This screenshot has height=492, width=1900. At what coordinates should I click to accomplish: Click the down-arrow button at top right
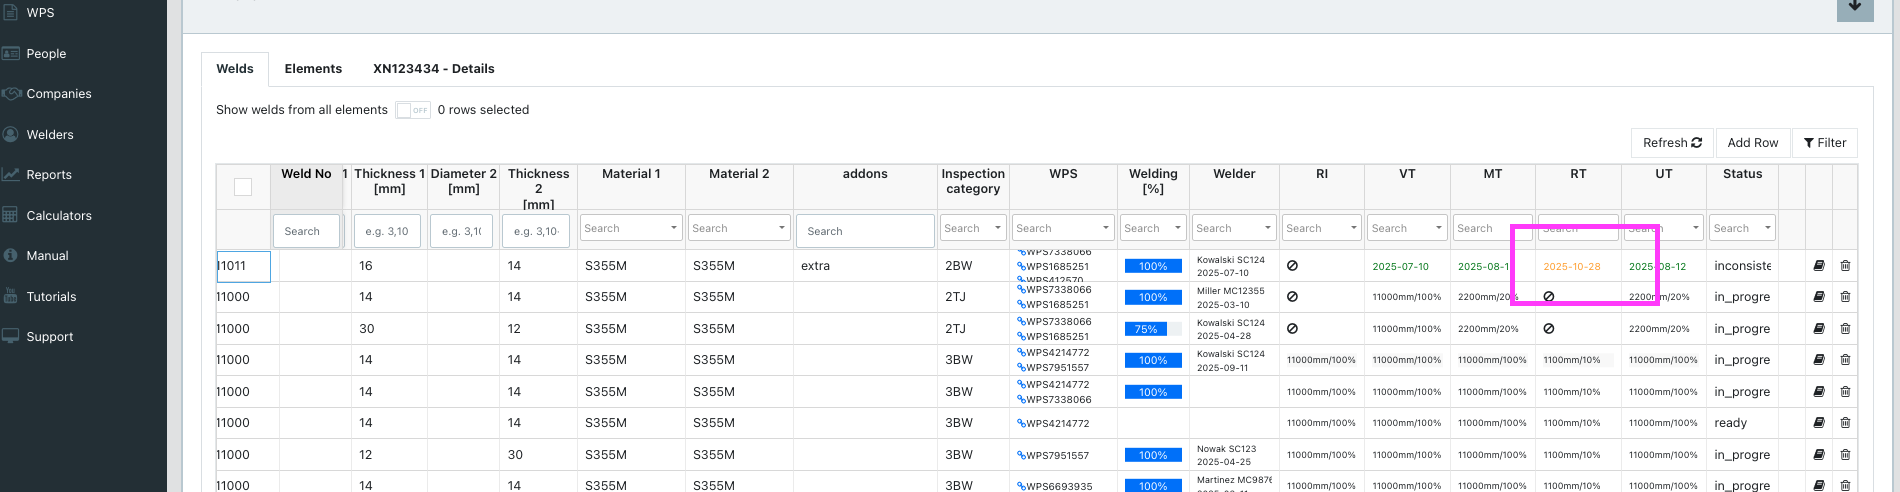1855,8
